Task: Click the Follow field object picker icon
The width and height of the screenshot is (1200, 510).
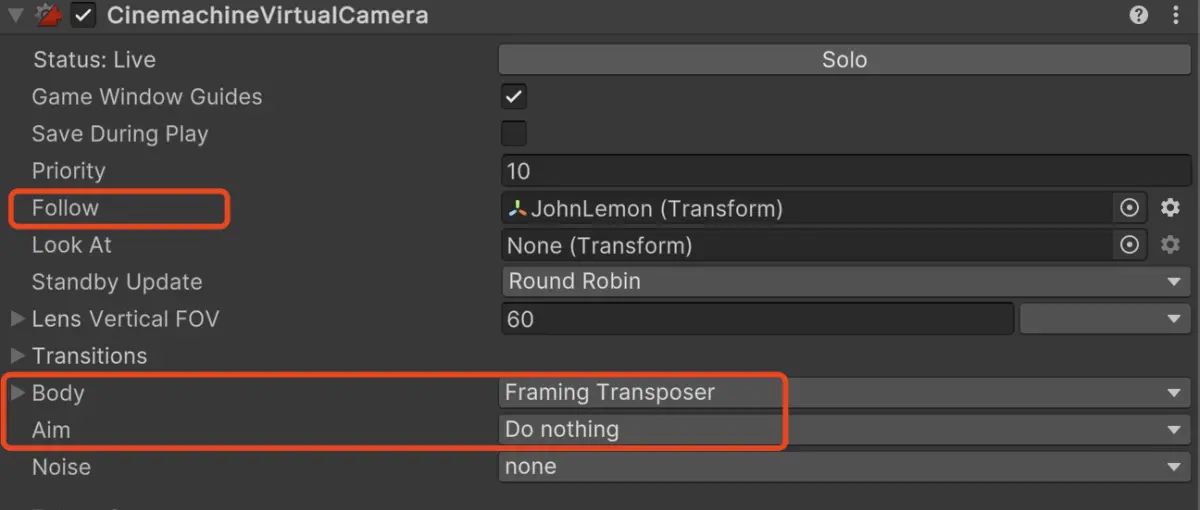Action: click(1129, 208)
